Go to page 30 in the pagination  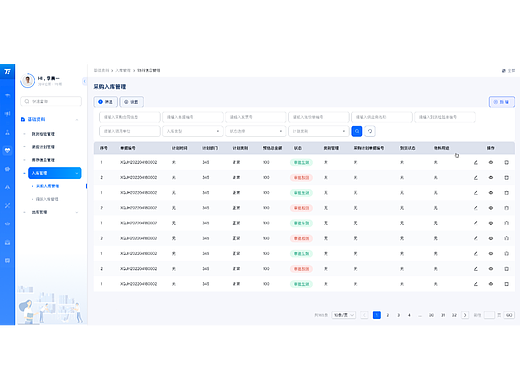tap(431, 315)
